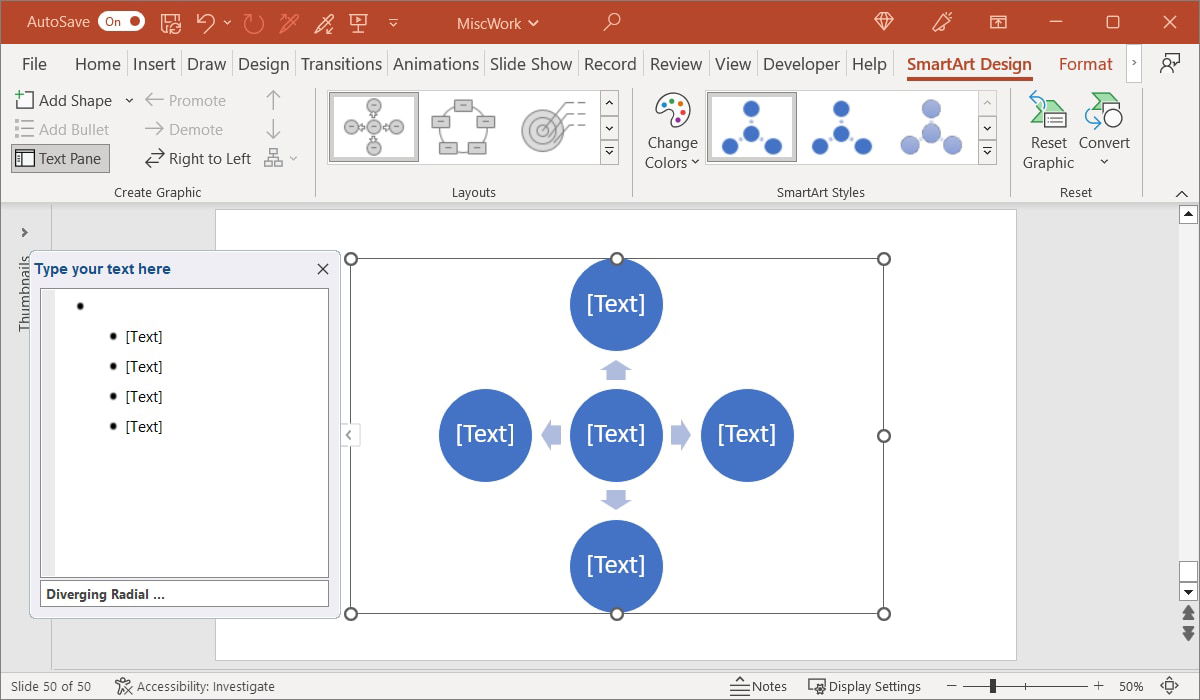Click Display Settings in the status bar
Screen dimensions: 1200x700
click(x=866, y=686)
